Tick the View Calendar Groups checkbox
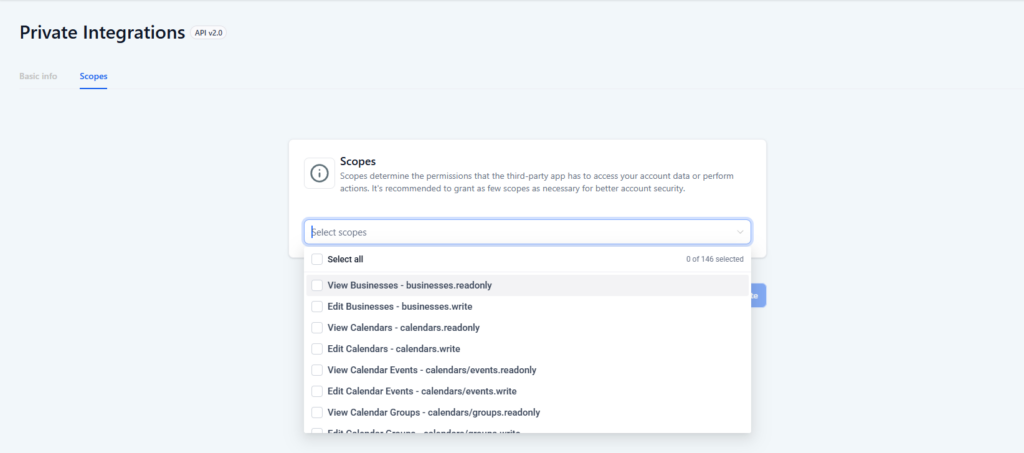Image resolution: width=1024 pixels, height=453 pixels. tap(317, 413)
